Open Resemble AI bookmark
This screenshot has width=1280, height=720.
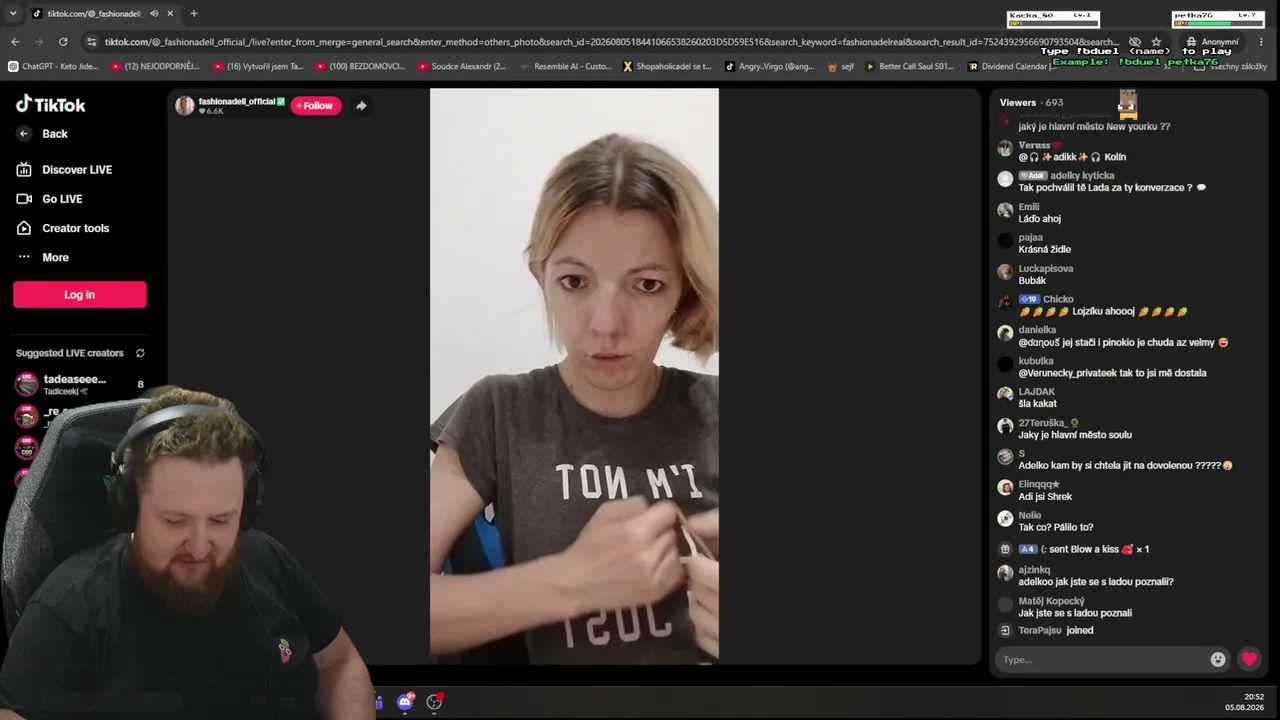pyautogui.click(x=565, y=67)
